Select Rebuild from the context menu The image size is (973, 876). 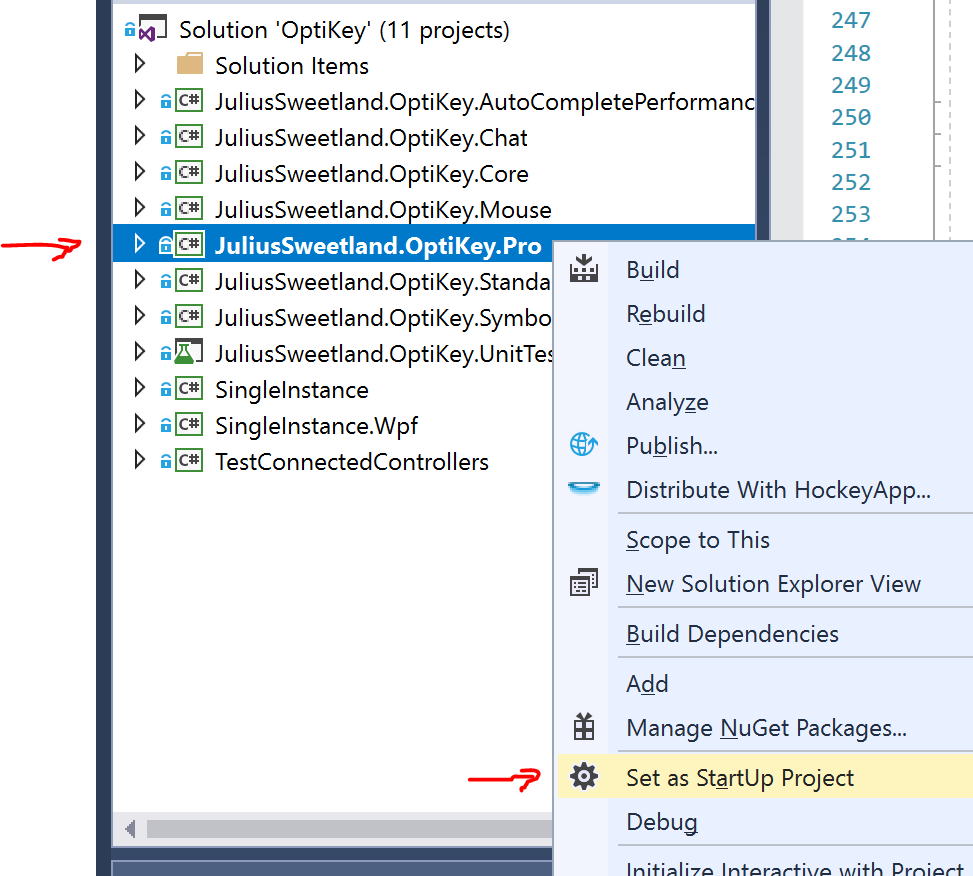click(x=665, y=313)
